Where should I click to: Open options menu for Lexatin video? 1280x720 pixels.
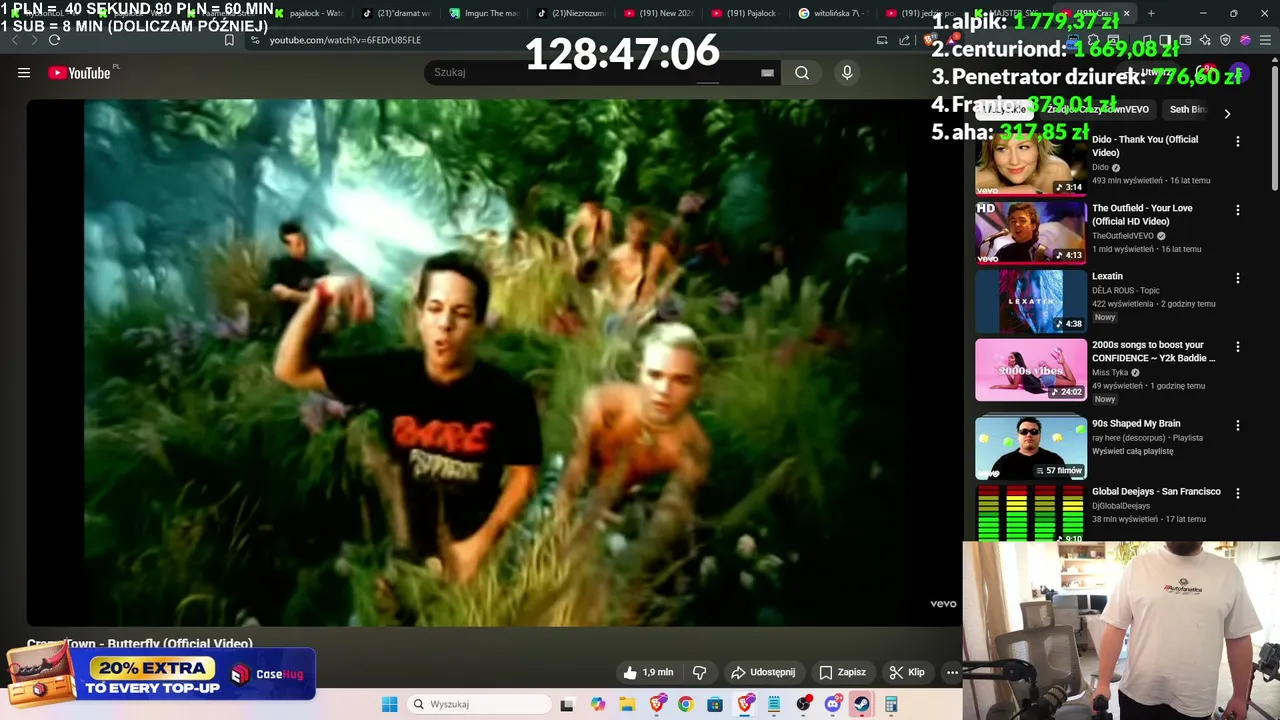1238,278
